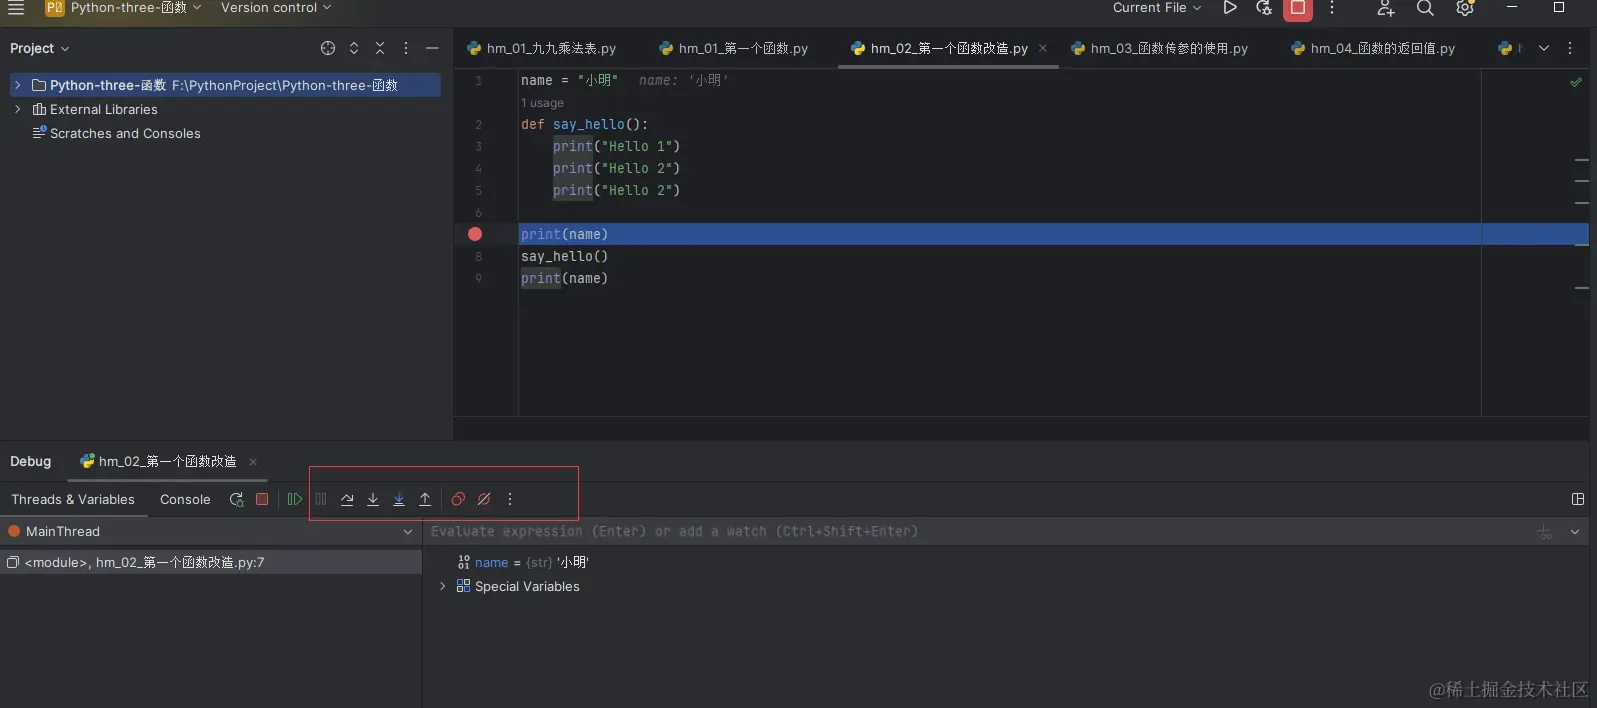Image resolution: width=1597 pixels, height=708 pixels.
Task: Stop the running process with the red square in the title bar
Action: 1298,8
